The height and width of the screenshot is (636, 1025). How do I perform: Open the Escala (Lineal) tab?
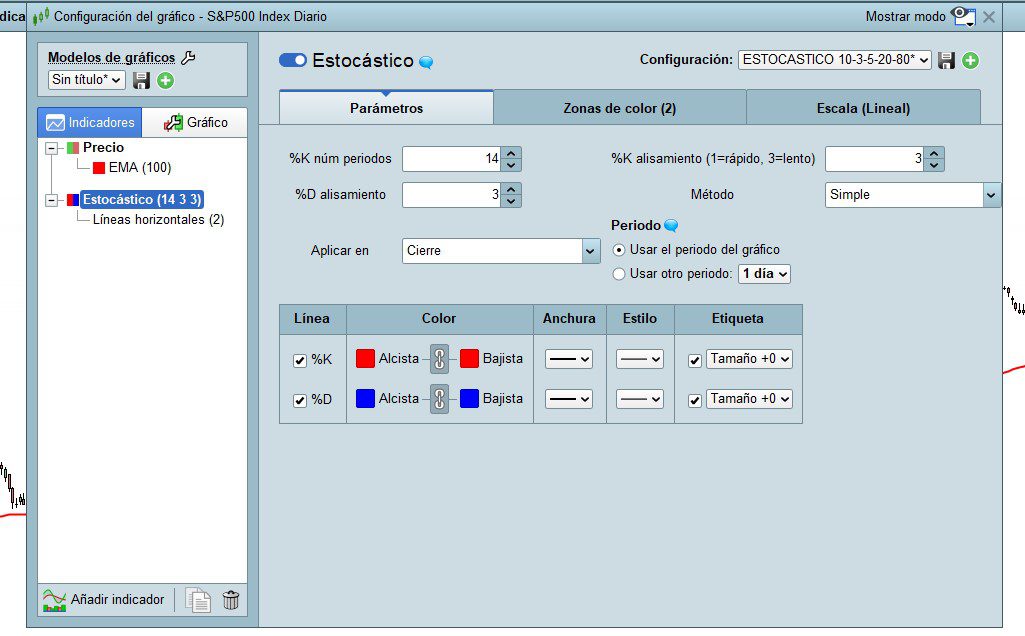coord(863,109)
